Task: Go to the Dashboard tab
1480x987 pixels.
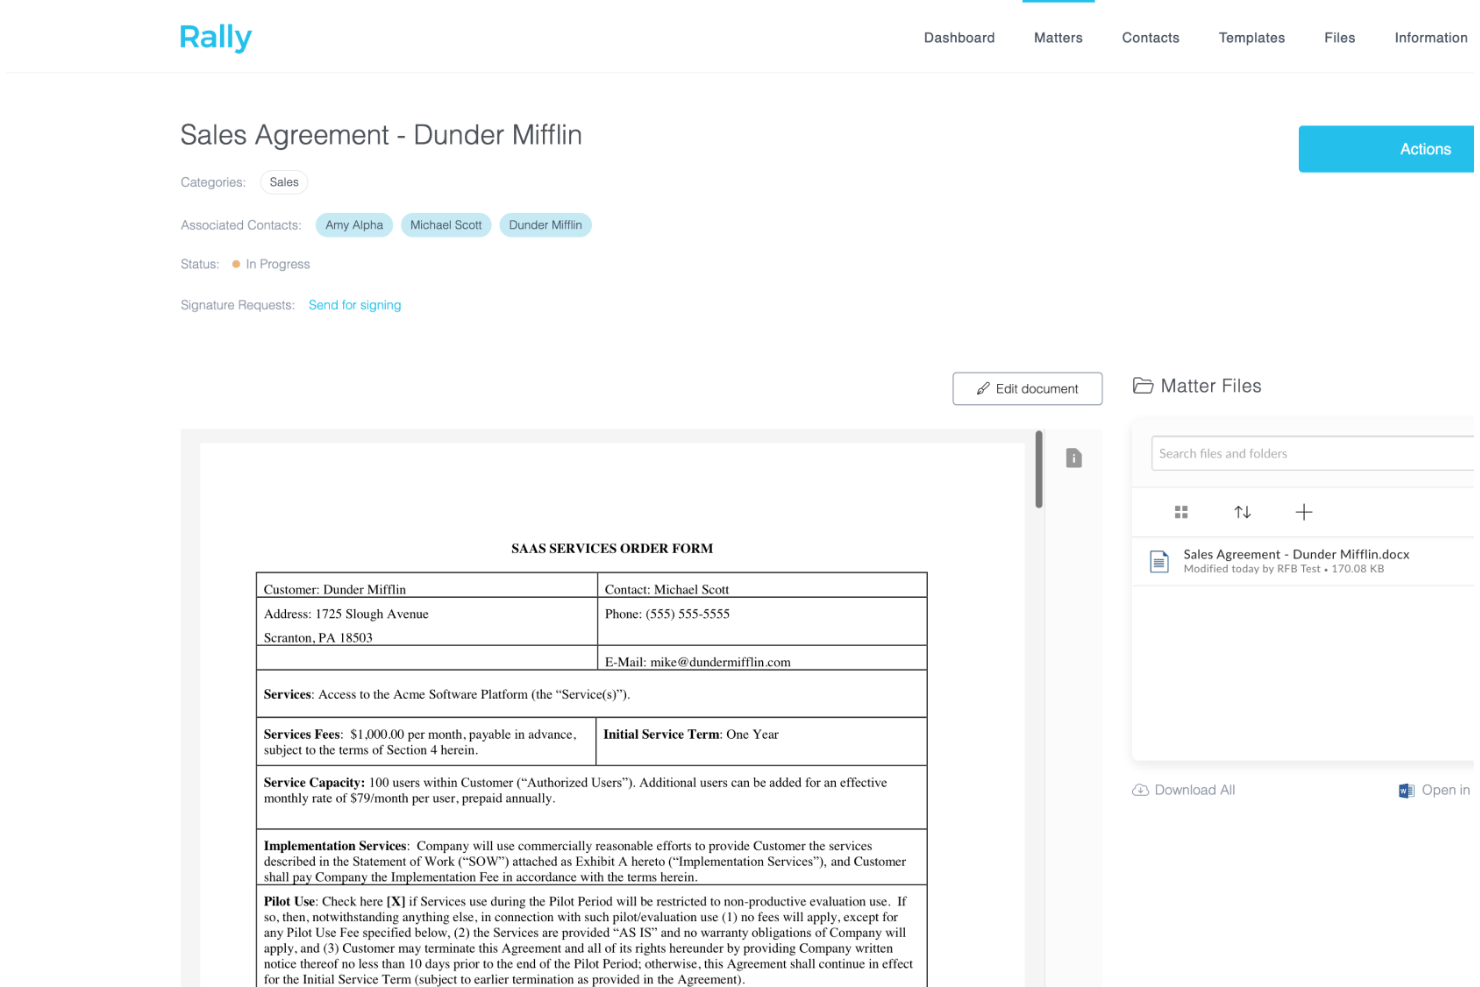Action: click(959, 38)
